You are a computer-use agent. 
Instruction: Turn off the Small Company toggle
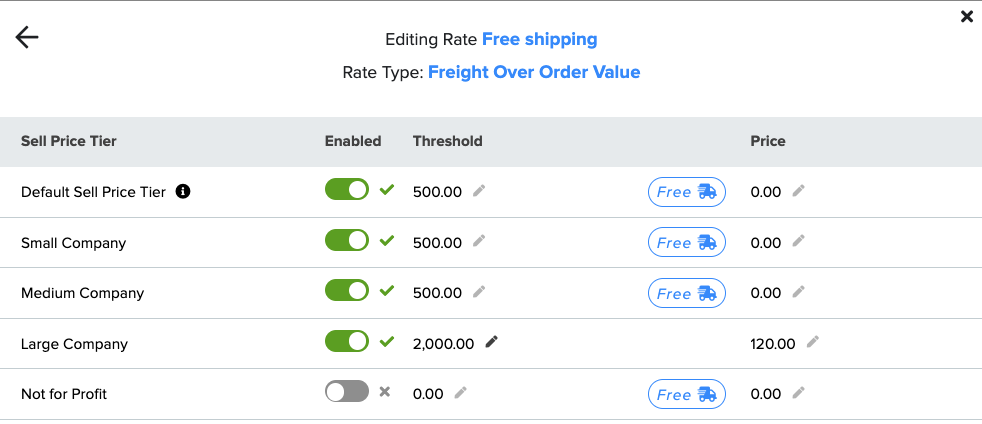click(x=347, y=240)
